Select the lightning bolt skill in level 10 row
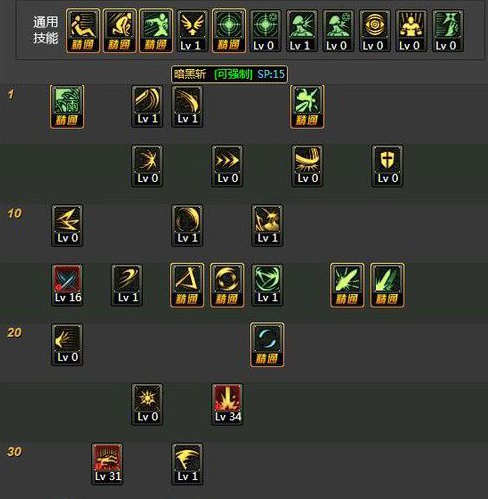488x499 pixels. click(x=67, y=225)
